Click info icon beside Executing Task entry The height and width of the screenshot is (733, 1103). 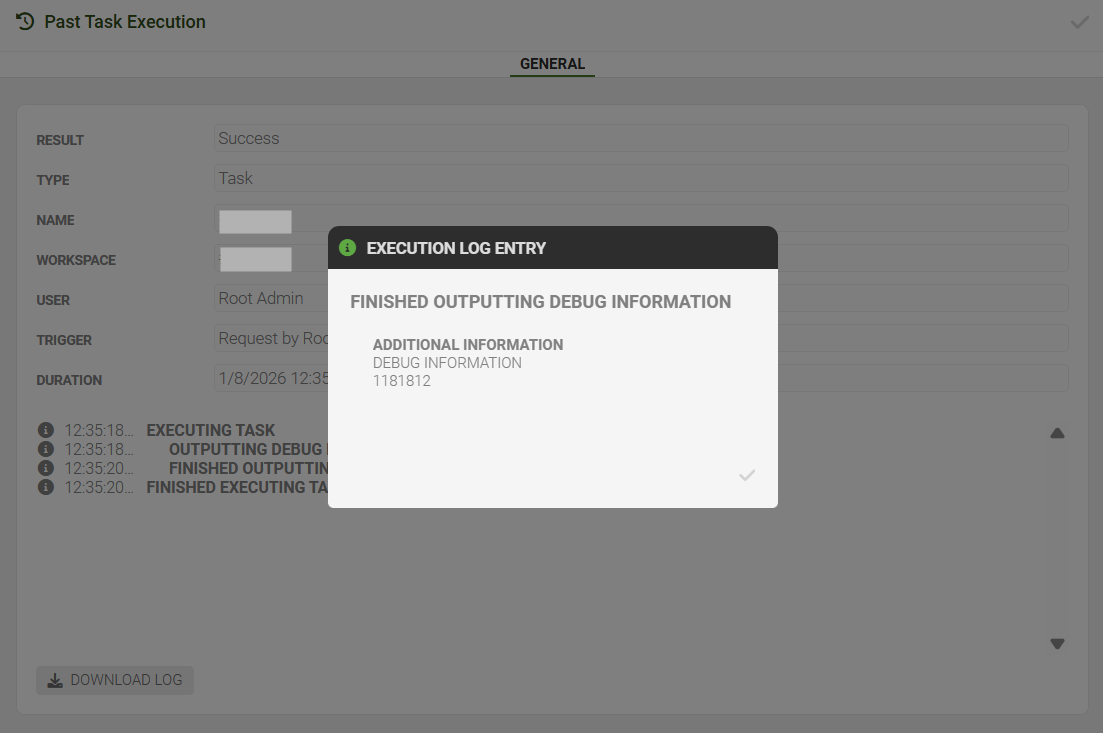[x=45, y=430]
